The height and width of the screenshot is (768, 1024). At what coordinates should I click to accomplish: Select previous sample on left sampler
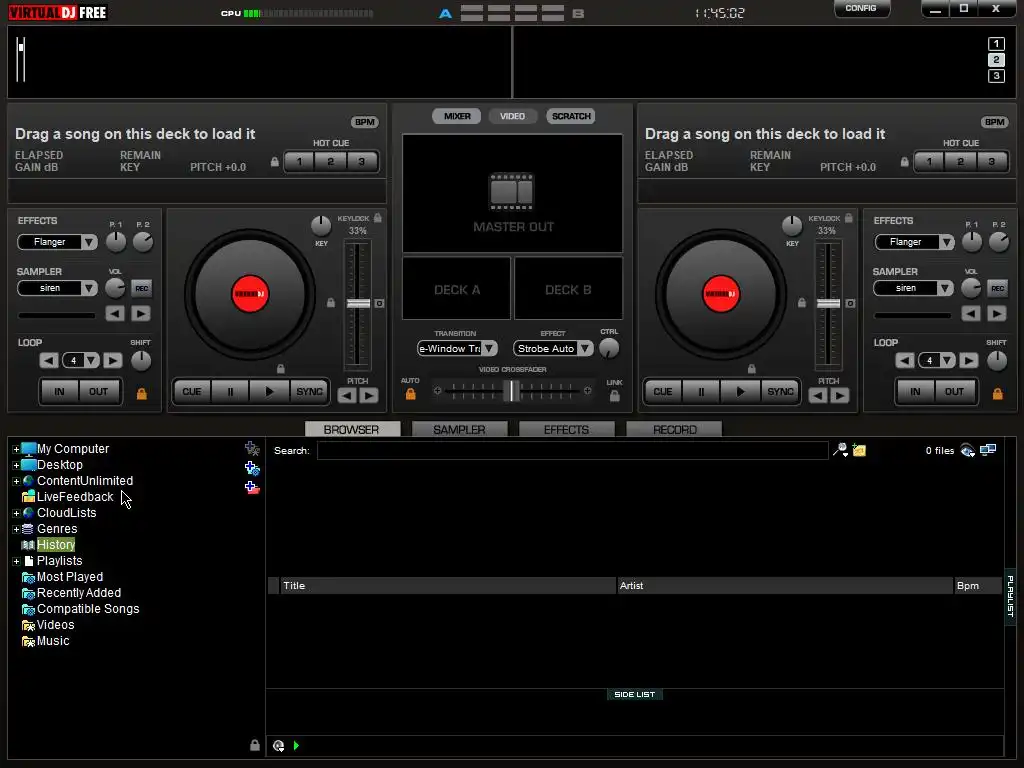coord(115,314)
